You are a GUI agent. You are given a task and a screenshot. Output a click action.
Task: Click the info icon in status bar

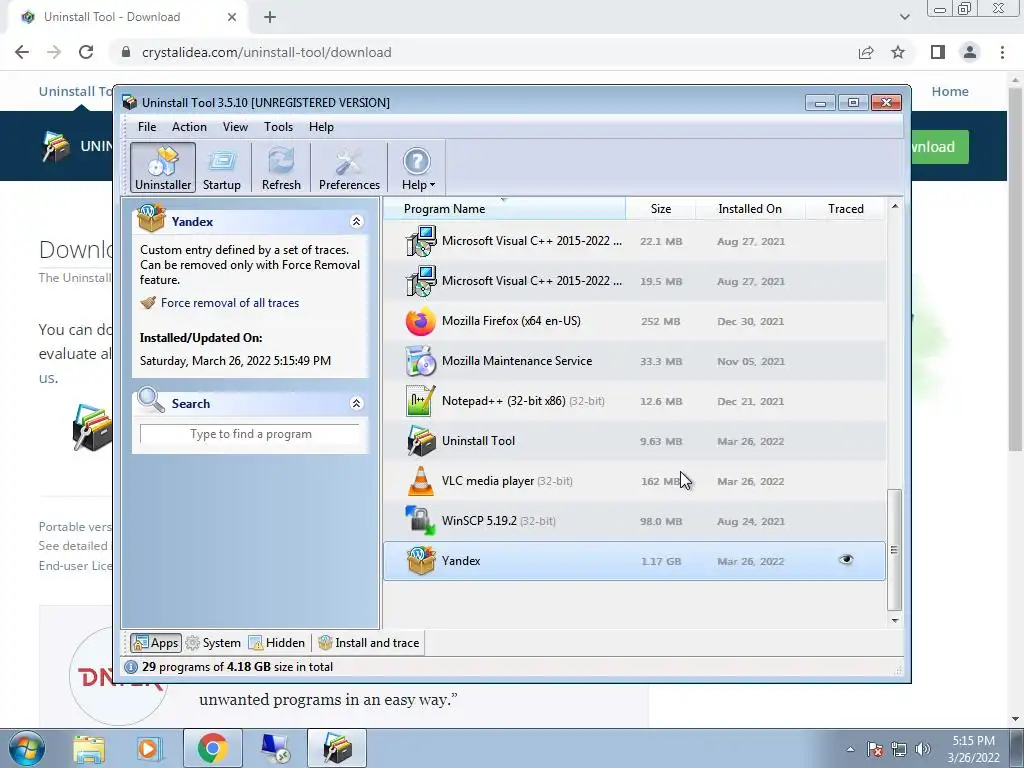click(x=131, y=667)
